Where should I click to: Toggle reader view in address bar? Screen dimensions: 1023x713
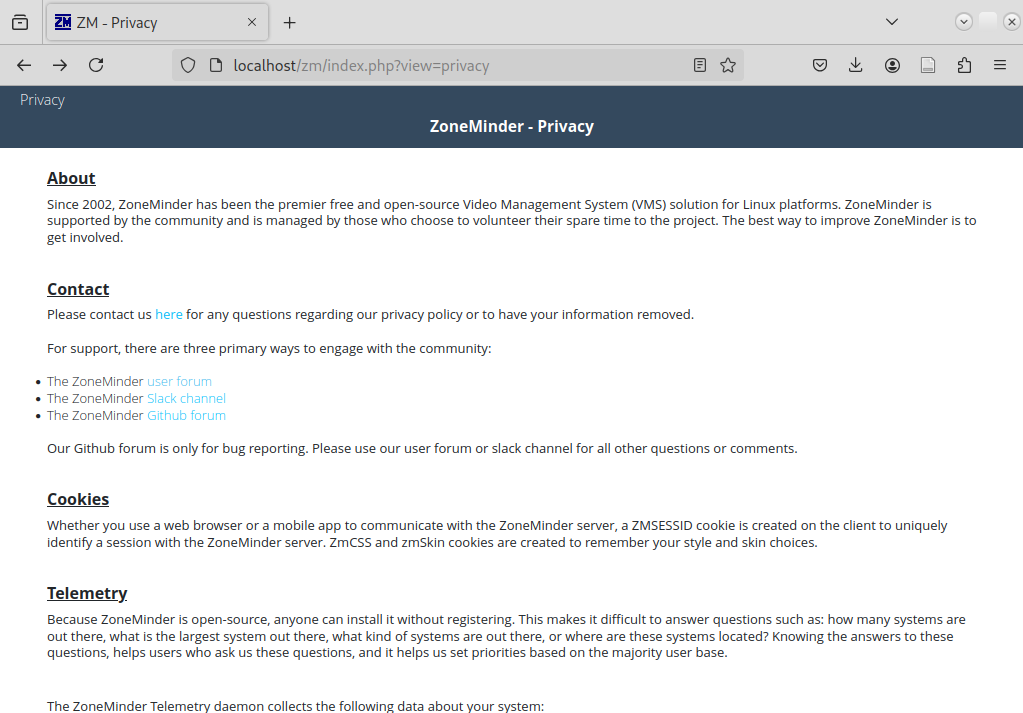click(x=699, y=65)
